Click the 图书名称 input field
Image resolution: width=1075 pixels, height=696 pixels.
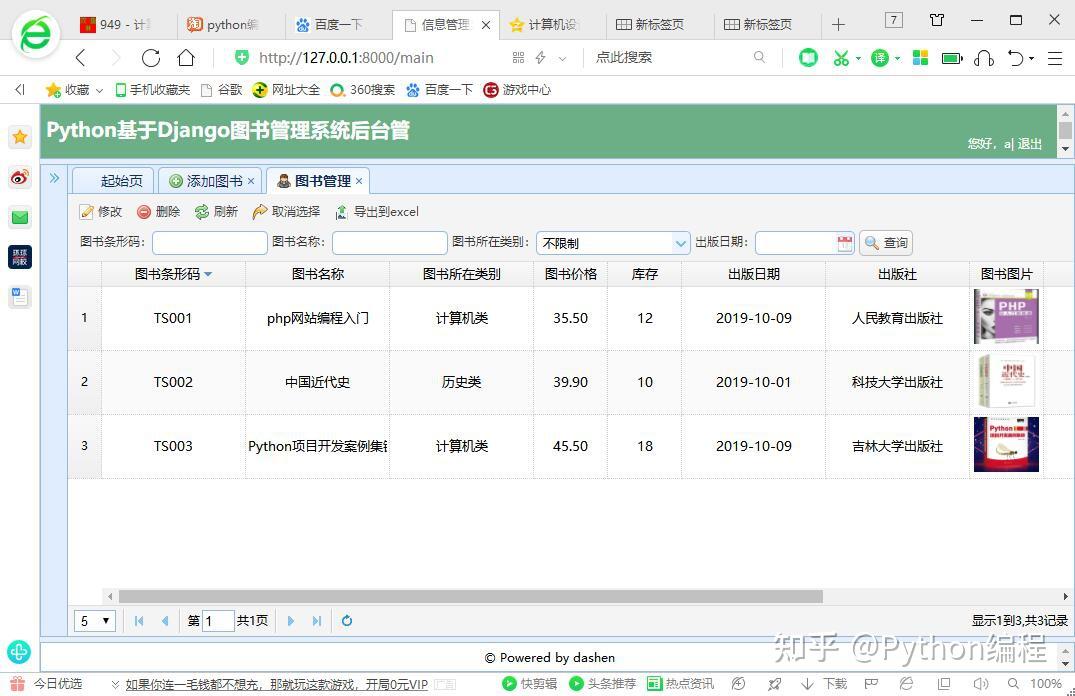(x=390, y=242)
